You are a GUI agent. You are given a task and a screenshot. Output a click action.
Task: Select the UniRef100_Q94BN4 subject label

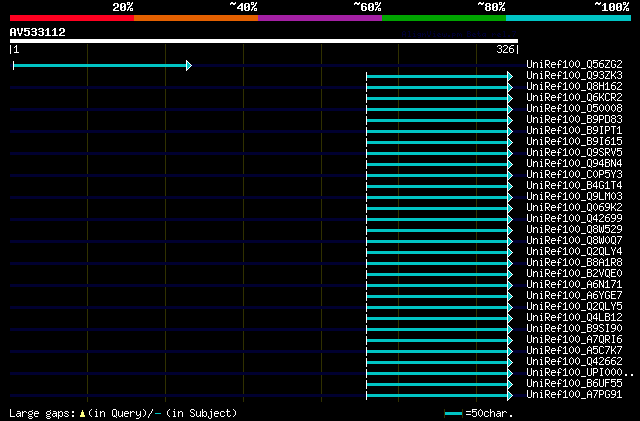click(x=574, y=163)
